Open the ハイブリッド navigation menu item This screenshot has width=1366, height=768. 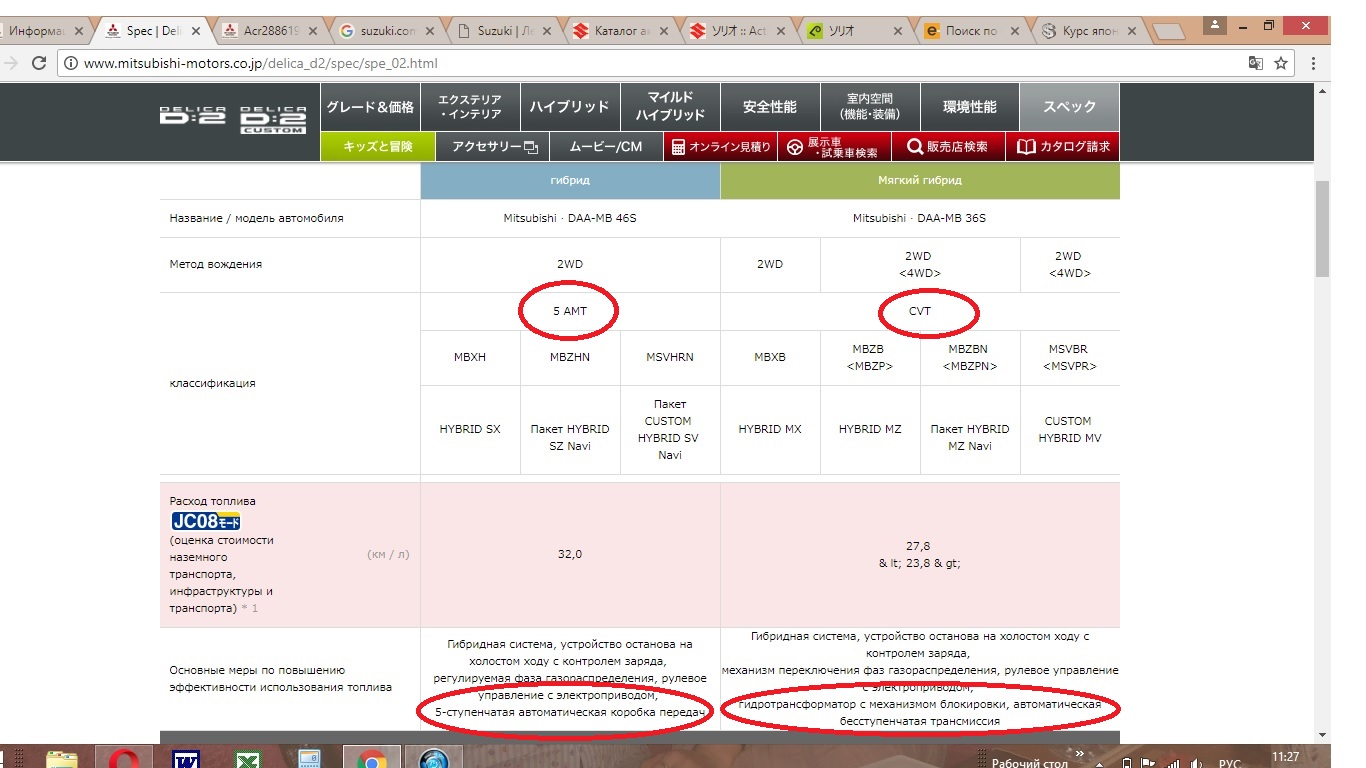click(x=569, y=107)
